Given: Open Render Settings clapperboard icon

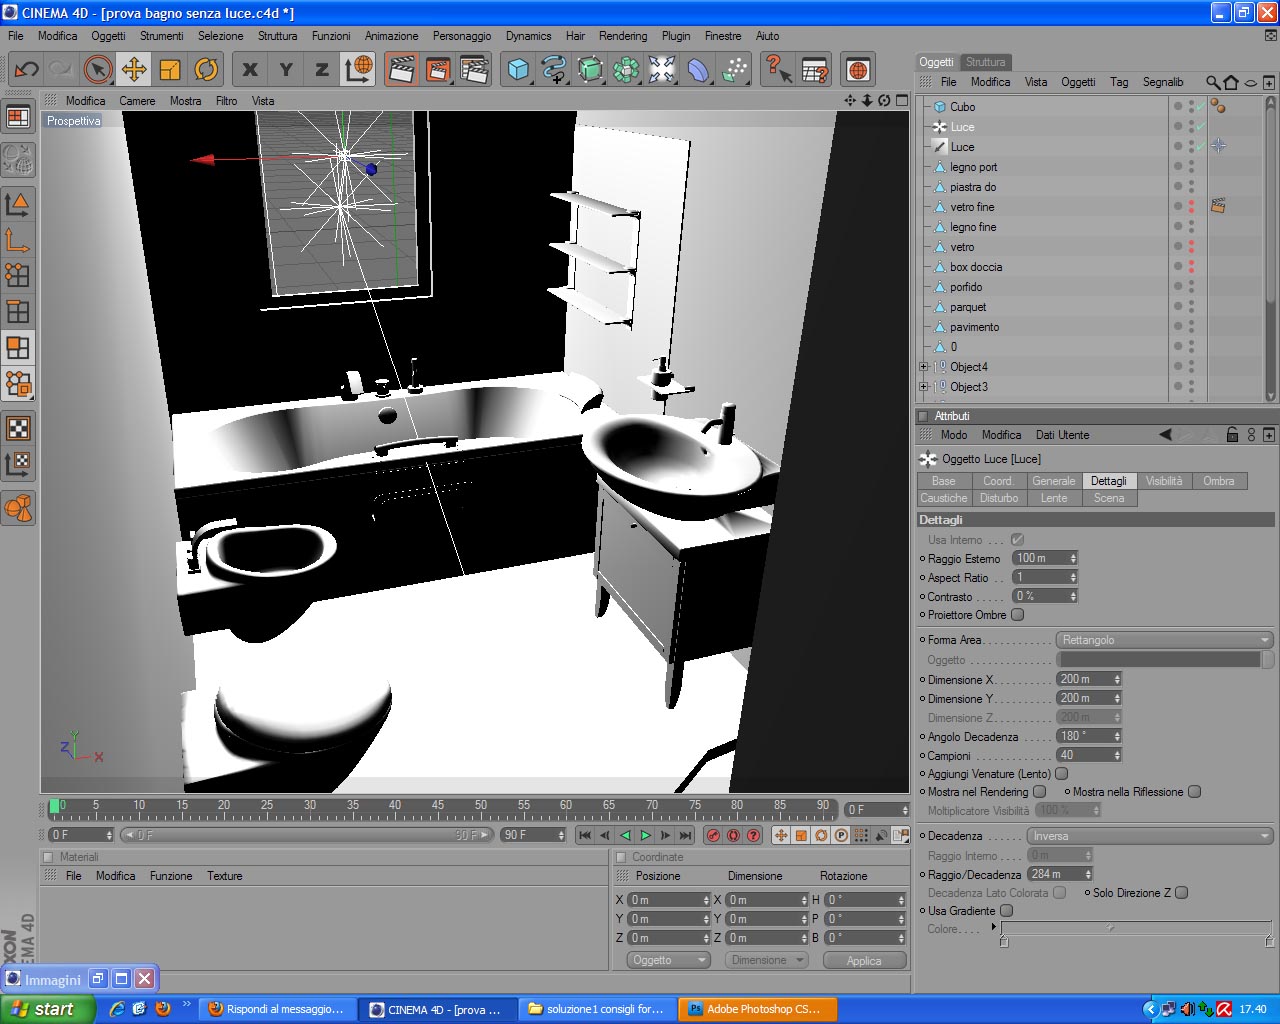Looking at the screenshot, I should [x=474, y=69].
